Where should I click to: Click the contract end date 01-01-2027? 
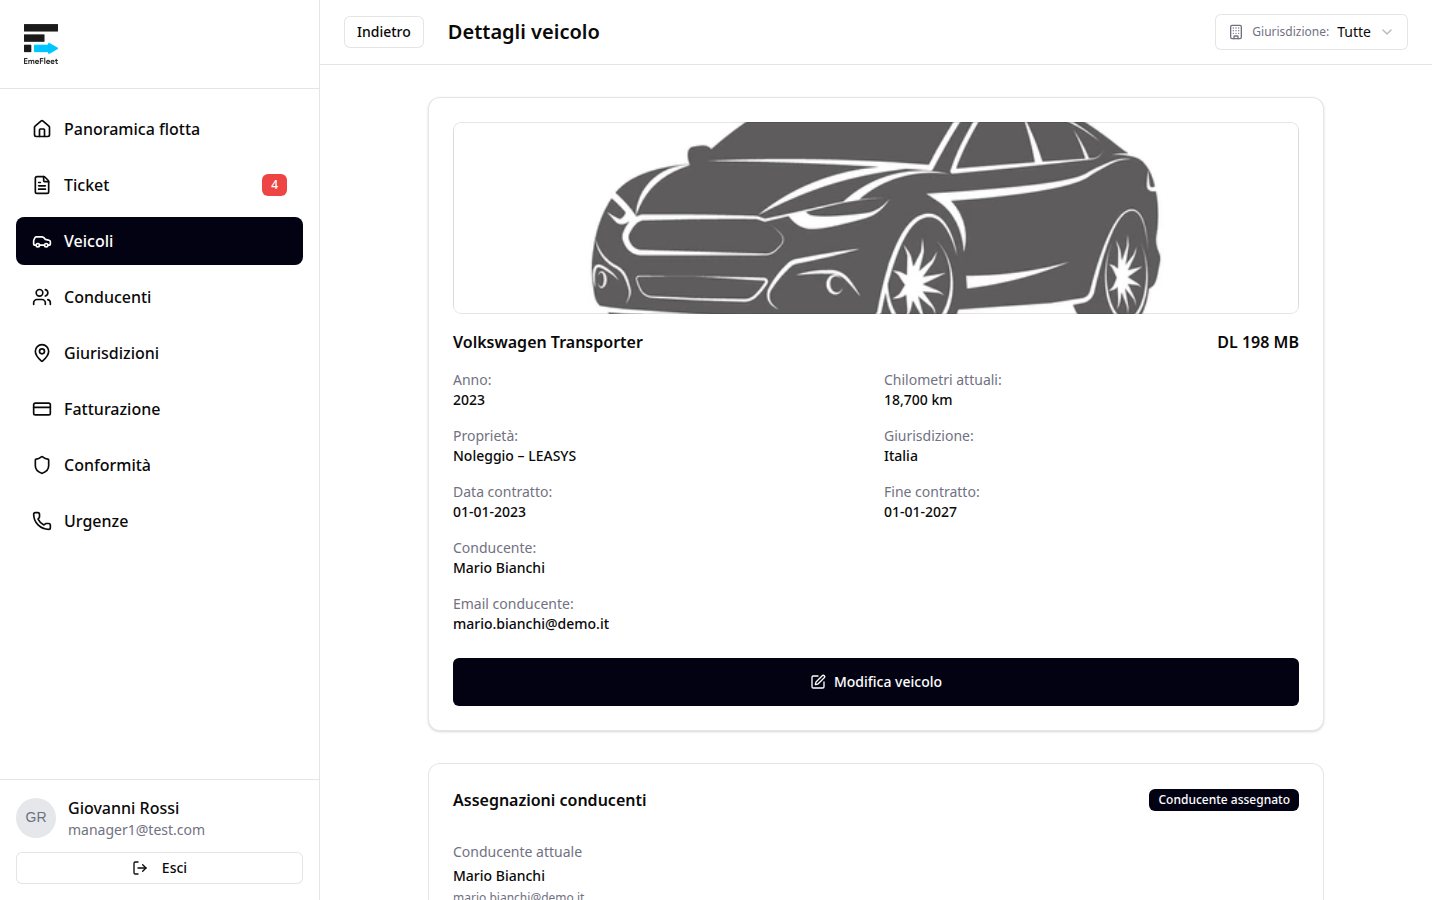point(921,512)
